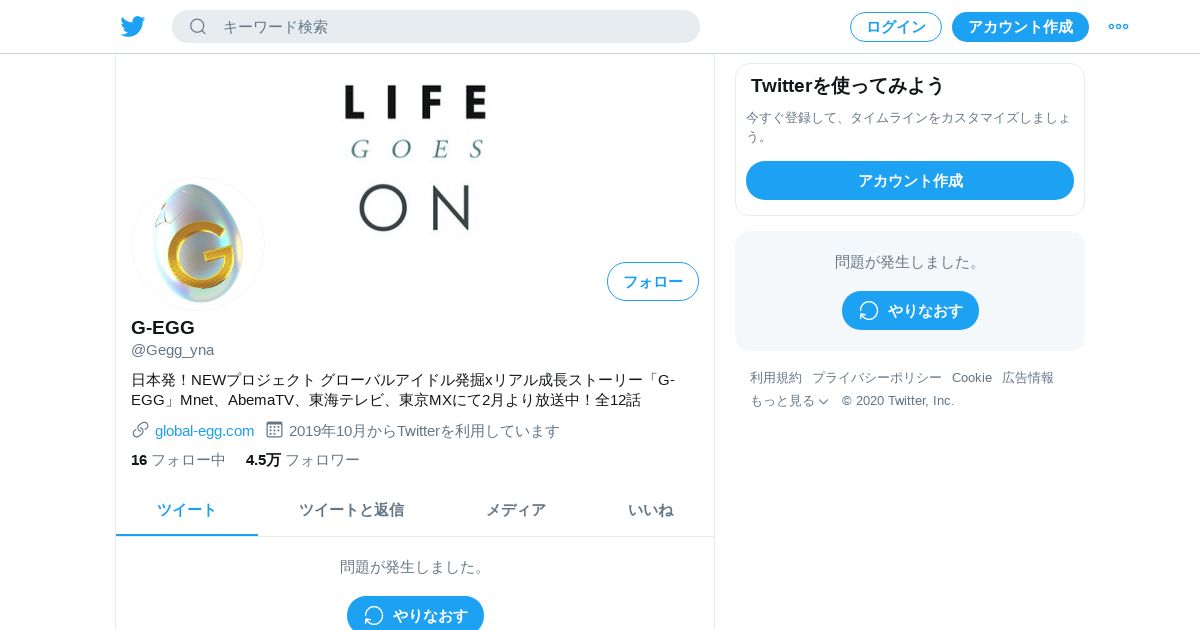The image size is (1200, 630).
Task: Click アカウント作成 in the top bar
Action: point(1020,27)
